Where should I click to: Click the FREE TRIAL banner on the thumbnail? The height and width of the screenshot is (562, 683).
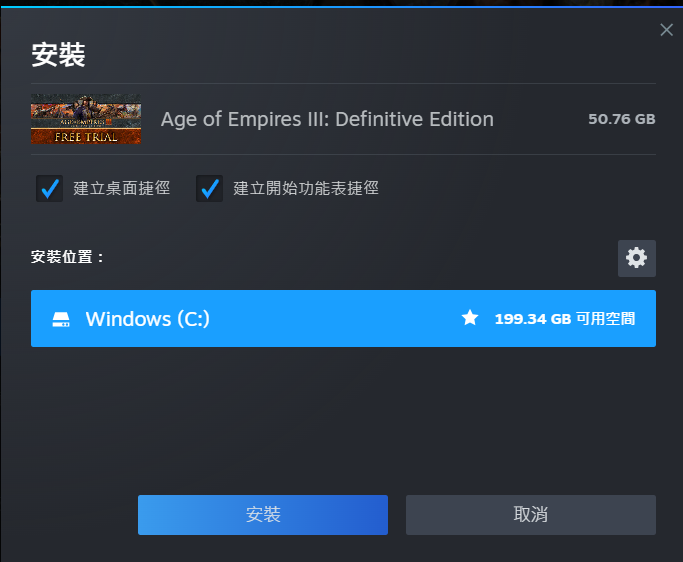point(86,136)
